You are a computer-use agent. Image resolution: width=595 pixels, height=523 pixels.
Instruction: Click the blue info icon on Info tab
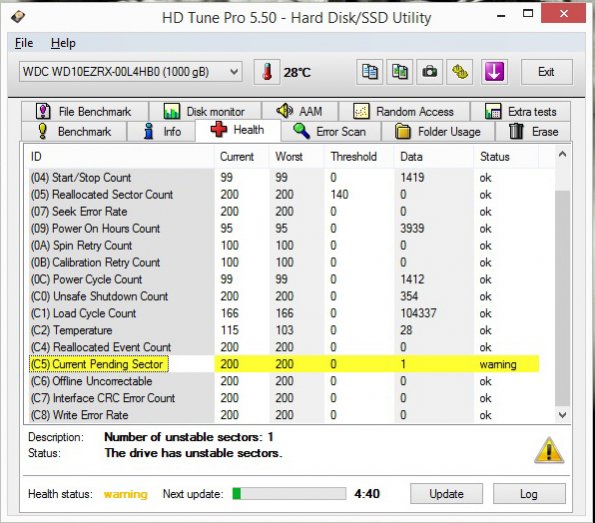[149, 131]
